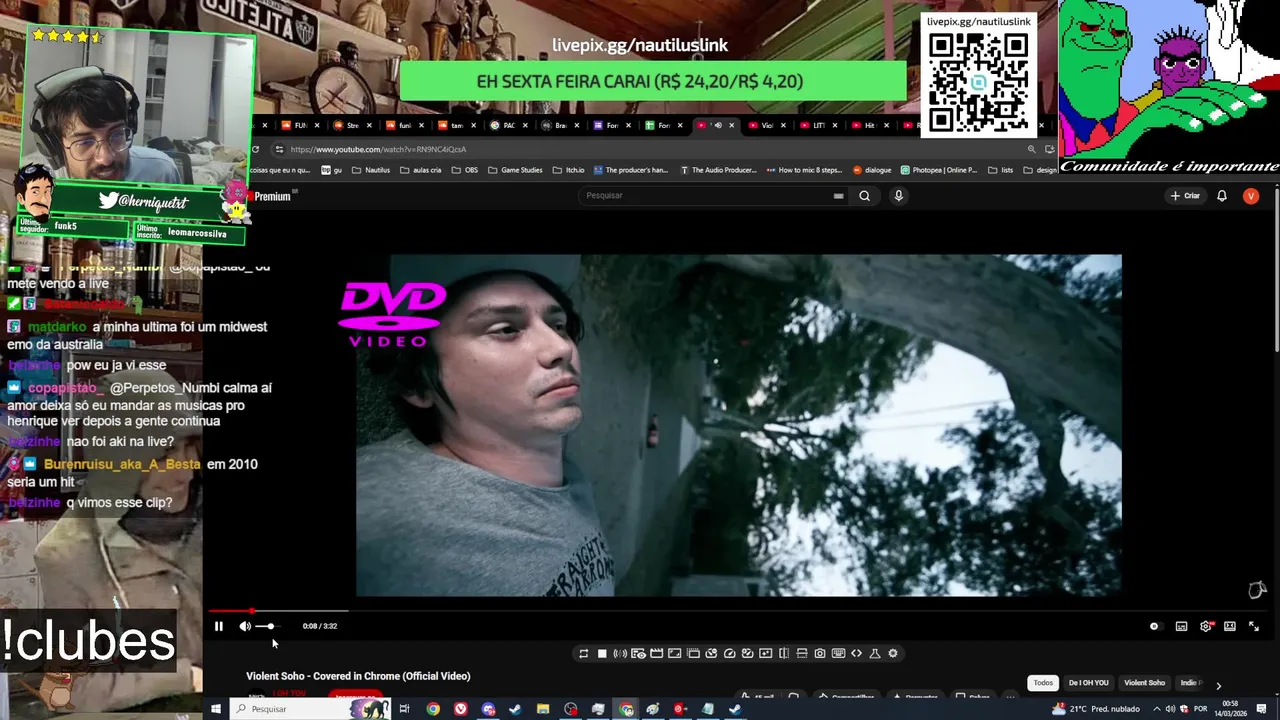Select the Violent Soho filter chip
The width and height of the screenshot is (1280, 720).
[x=1144, y=683]
